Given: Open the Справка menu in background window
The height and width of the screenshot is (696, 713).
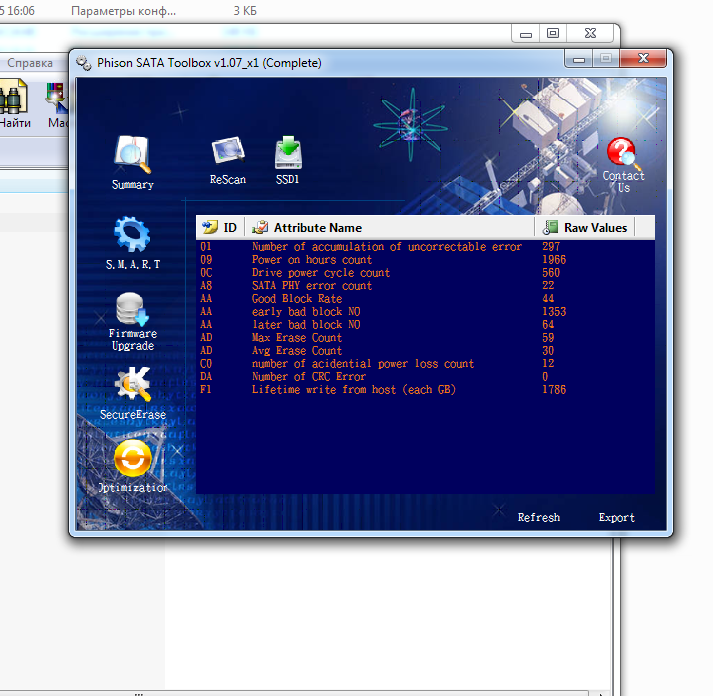Looking at the screenshot, I should pyautogui.click(x=30, y=63).
